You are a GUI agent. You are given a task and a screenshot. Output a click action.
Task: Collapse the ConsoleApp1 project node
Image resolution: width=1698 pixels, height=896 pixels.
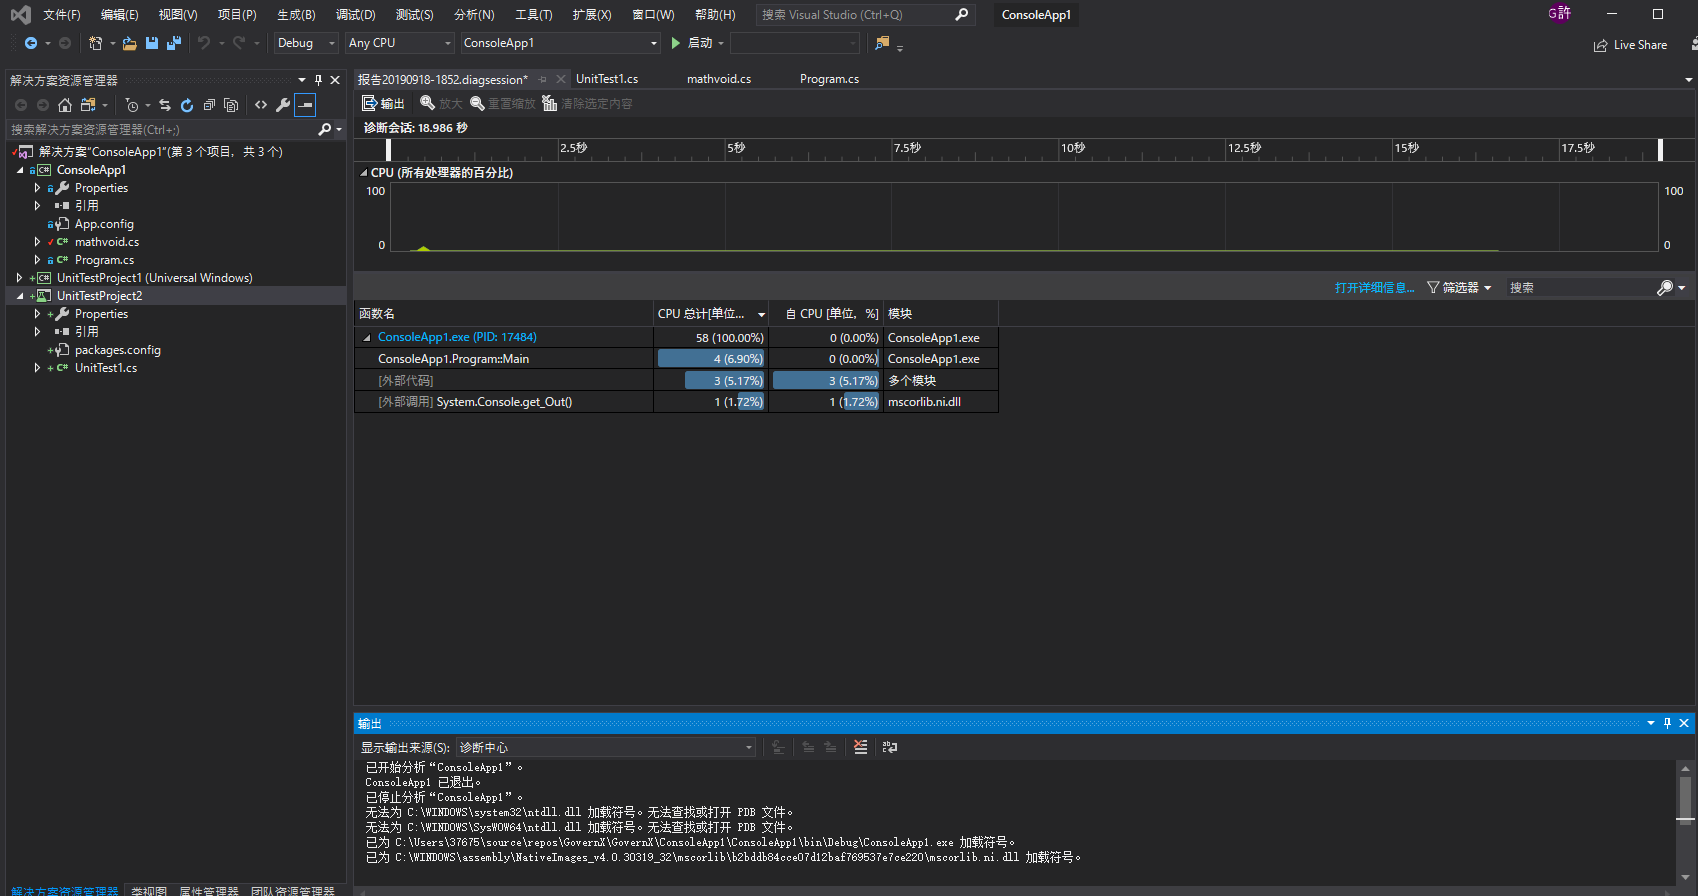(x=20, y=170)
